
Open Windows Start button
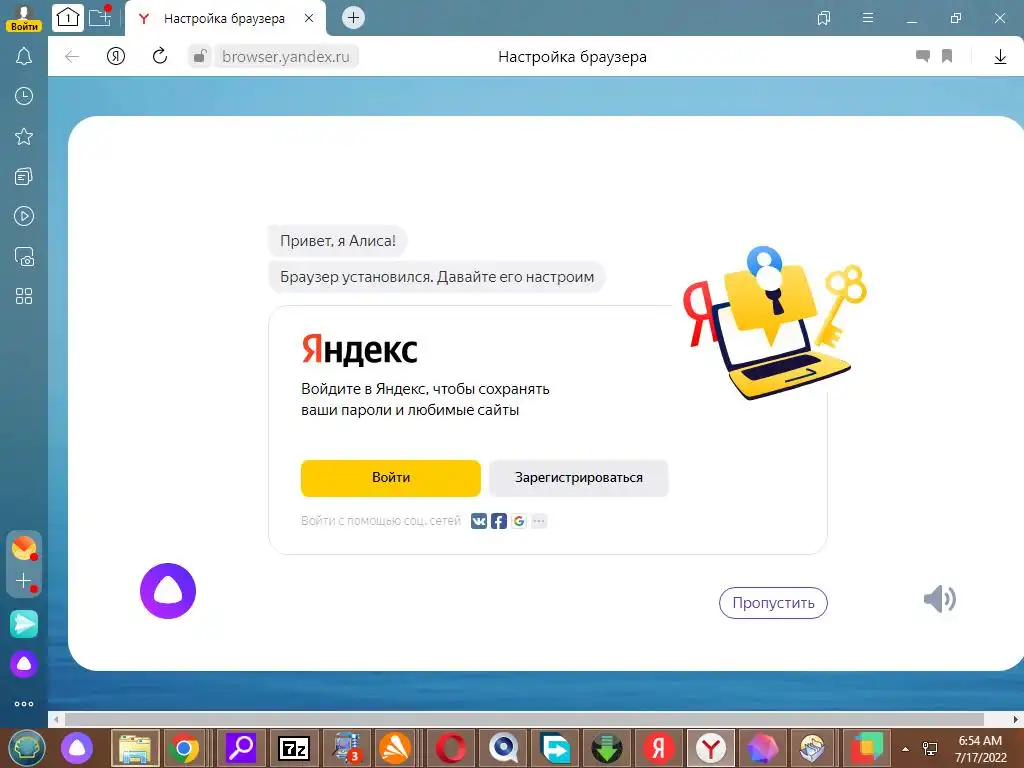click(26, 748)
